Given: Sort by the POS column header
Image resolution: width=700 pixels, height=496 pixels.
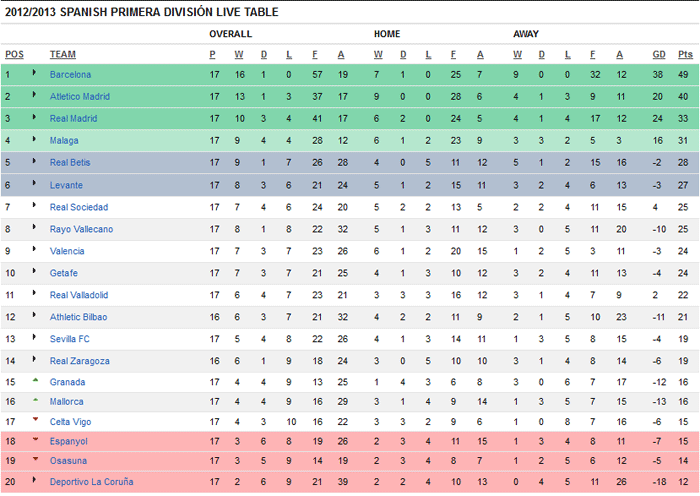Looking at the screenshot, I should (x=14, y=54).
